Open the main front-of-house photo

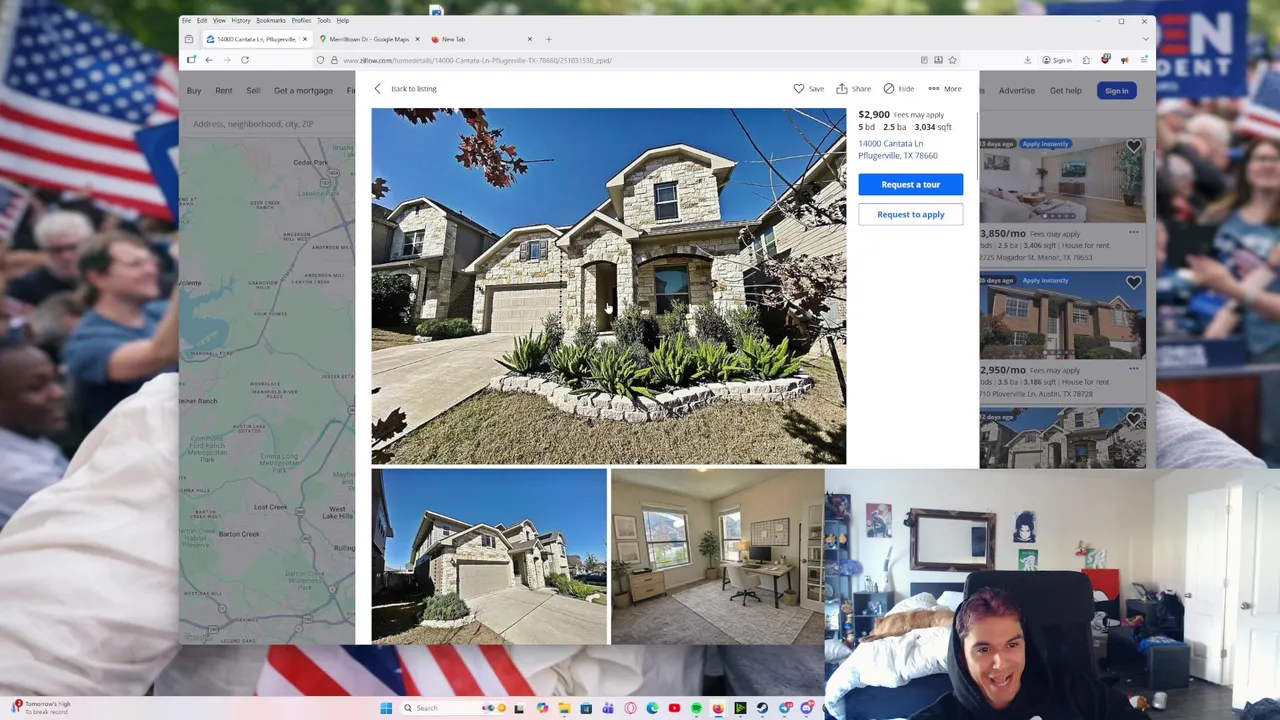pyautogui.click(x=608, y=286)
